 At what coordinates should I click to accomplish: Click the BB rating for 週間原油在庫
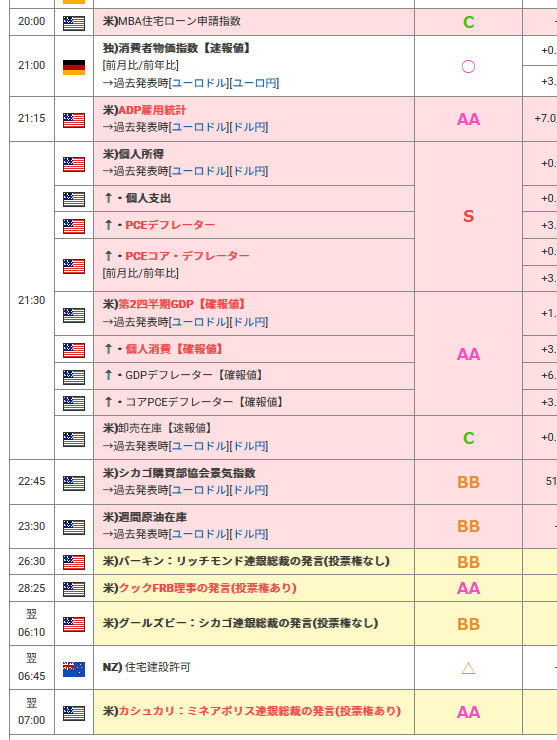(x=468, y=526)
